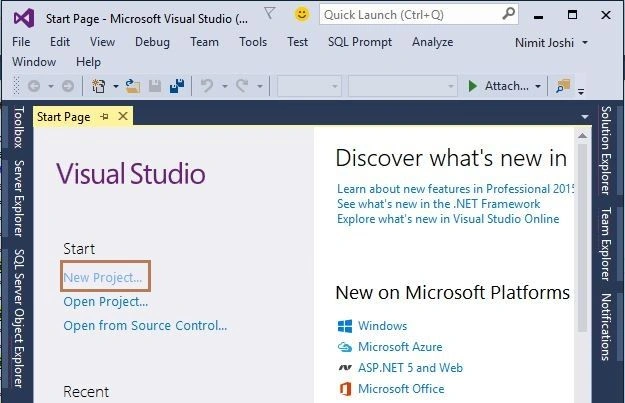Show the Team Explorer side panel
Image resolution: width=625 pixels, height=403 pixels.
tap(606, 244)
